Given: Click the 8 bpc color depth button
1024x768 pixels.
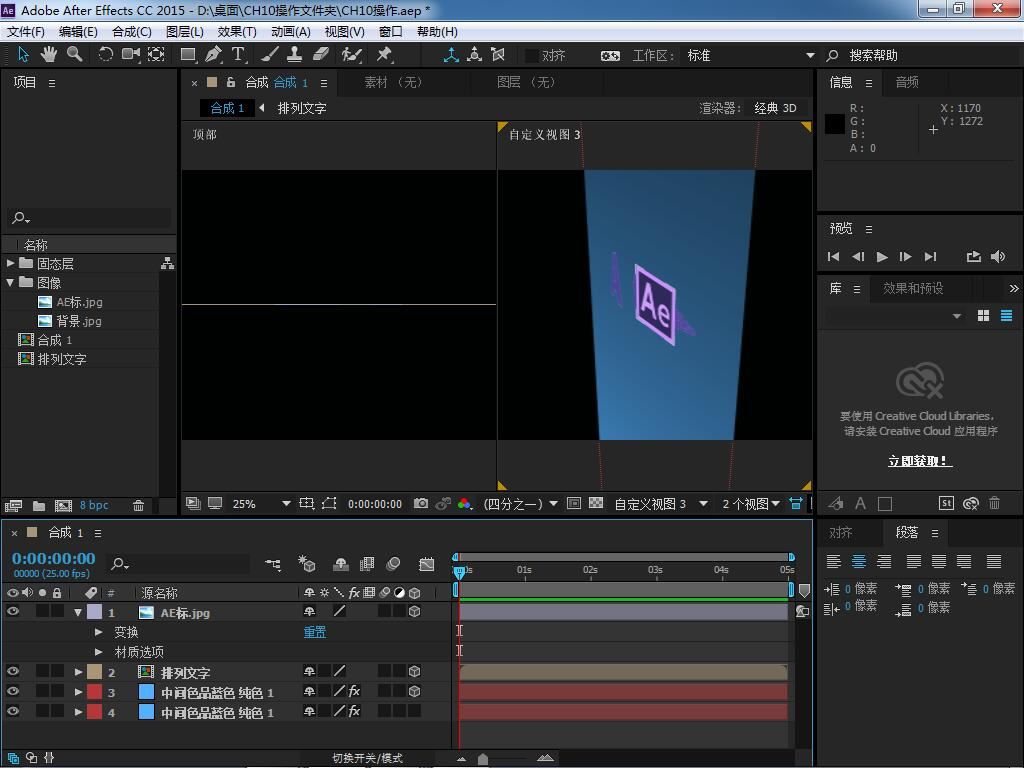Looking at the screenshot, I should point(94,505).
